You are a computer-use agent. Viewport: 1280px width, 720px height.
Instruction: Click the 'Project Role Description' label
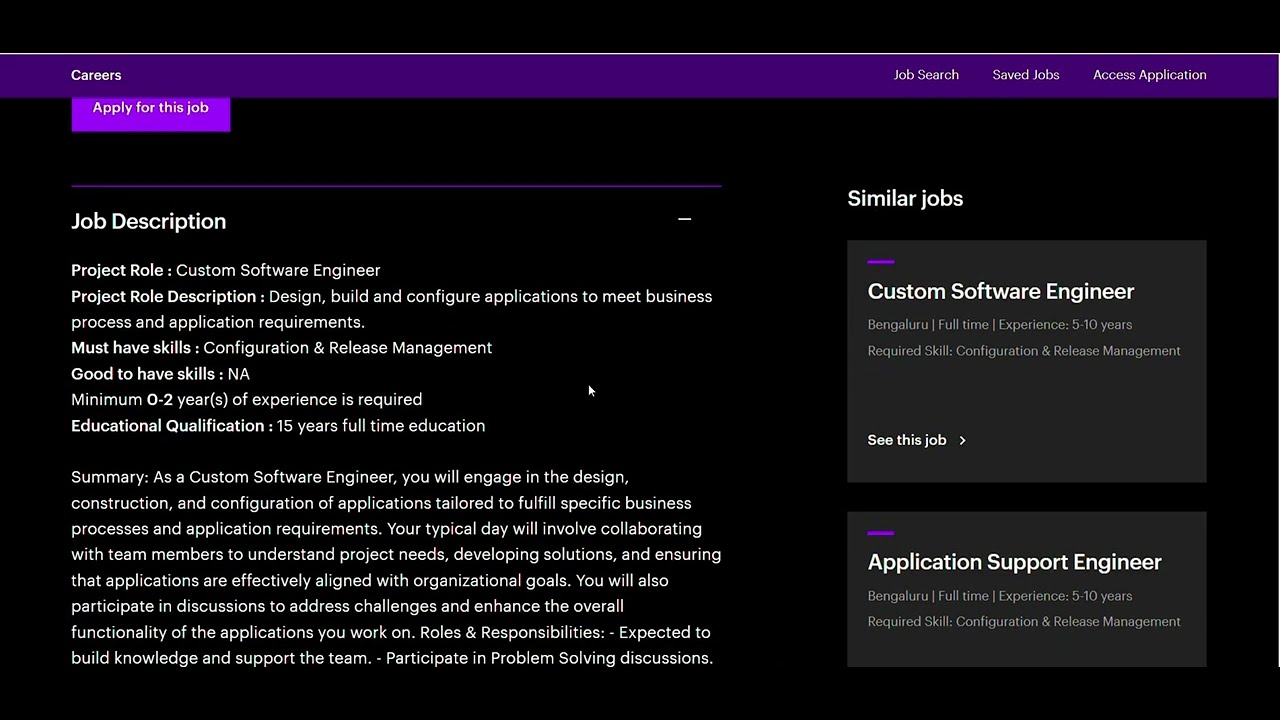pos(168,296)
